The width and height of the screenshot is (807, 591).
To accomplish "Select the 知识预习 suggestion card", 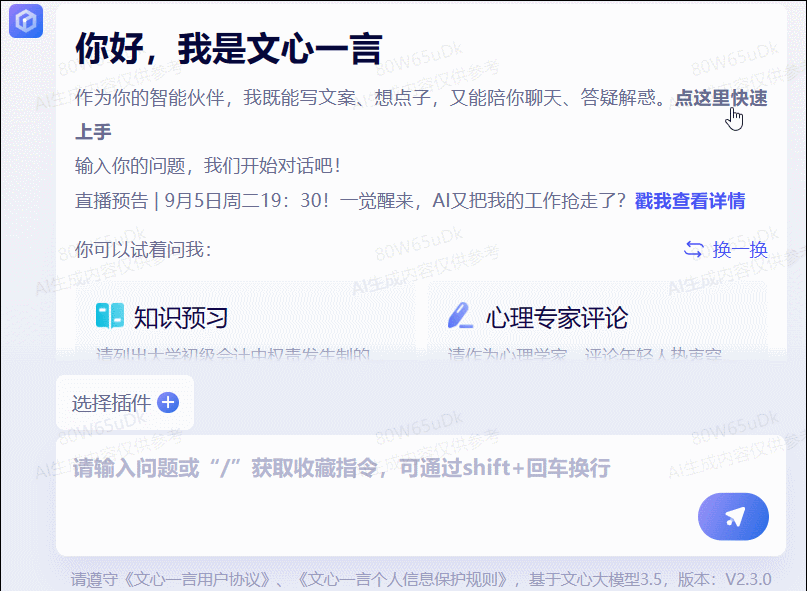I will [x=245, y=319].
